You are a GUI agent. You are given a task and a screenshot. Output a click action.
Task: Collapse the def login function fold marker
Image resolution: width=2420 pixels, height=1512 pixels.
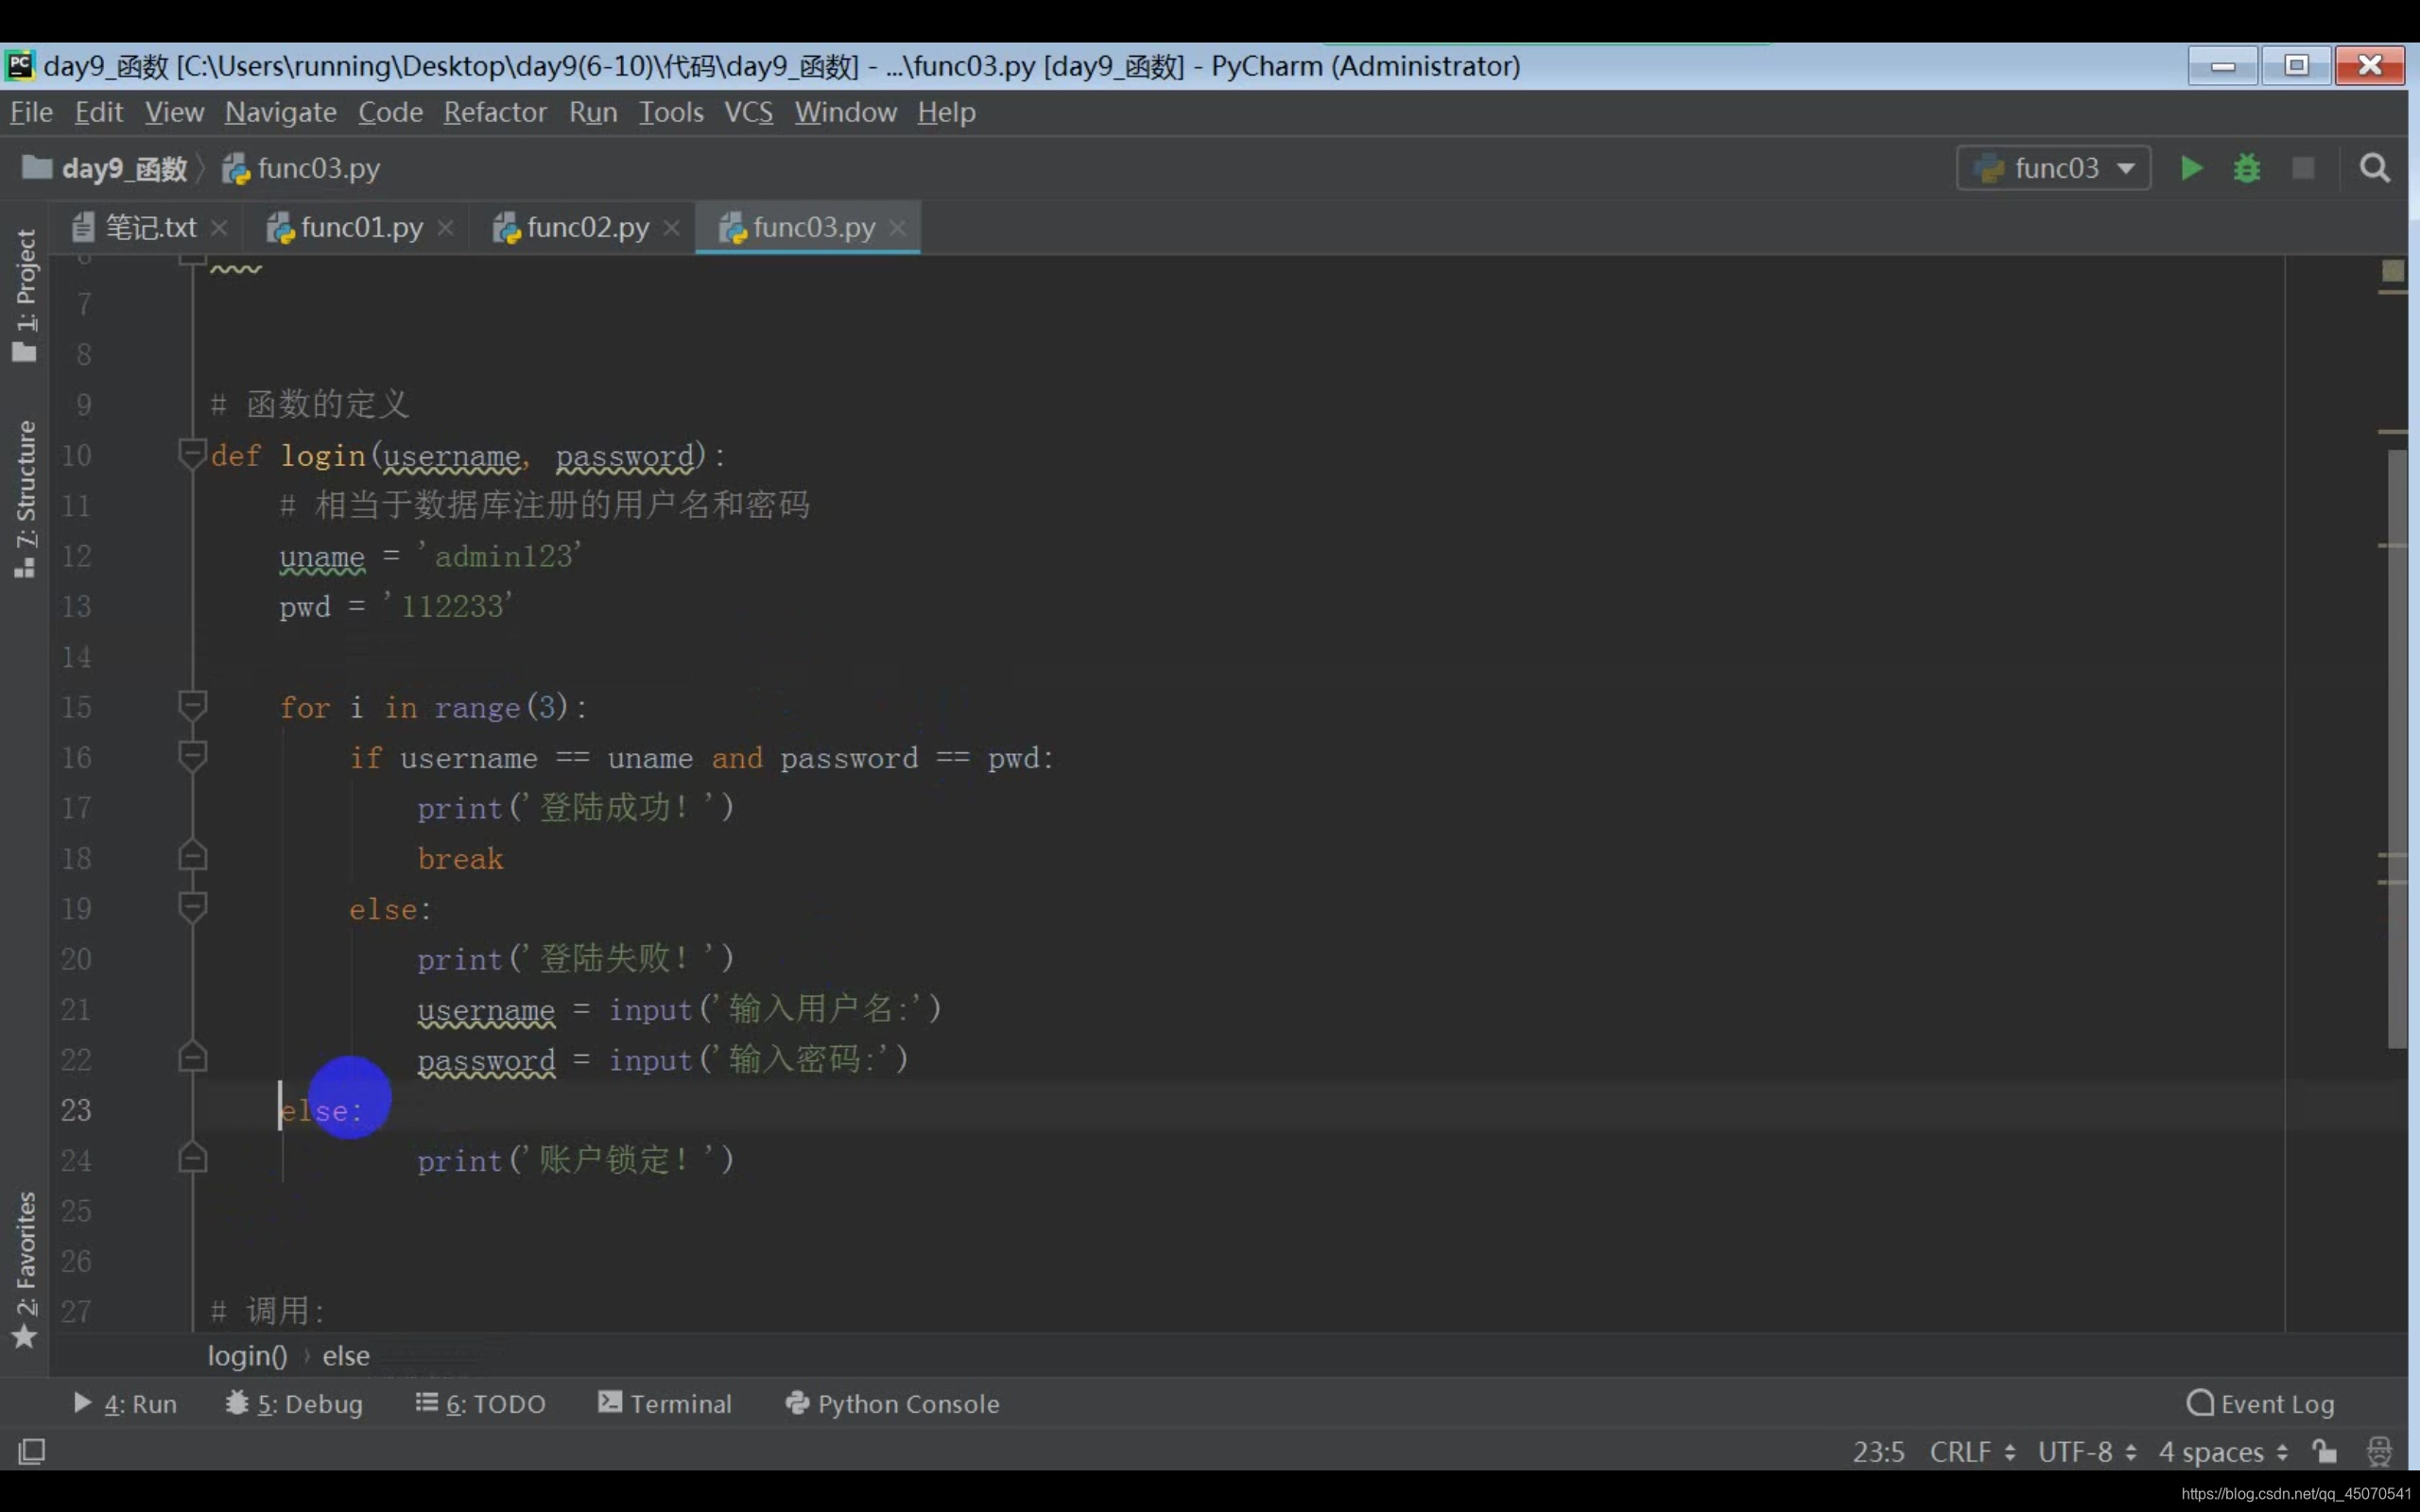click(192, 455)
